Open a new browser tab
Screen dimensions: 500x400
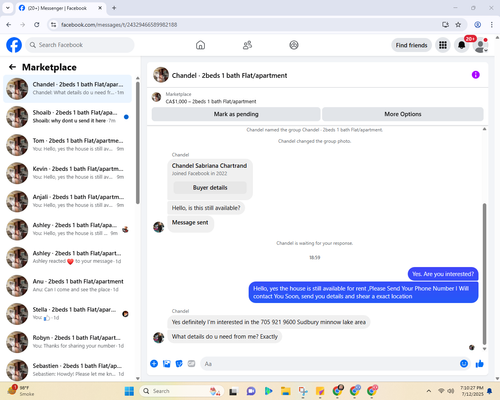pos(114,8)
